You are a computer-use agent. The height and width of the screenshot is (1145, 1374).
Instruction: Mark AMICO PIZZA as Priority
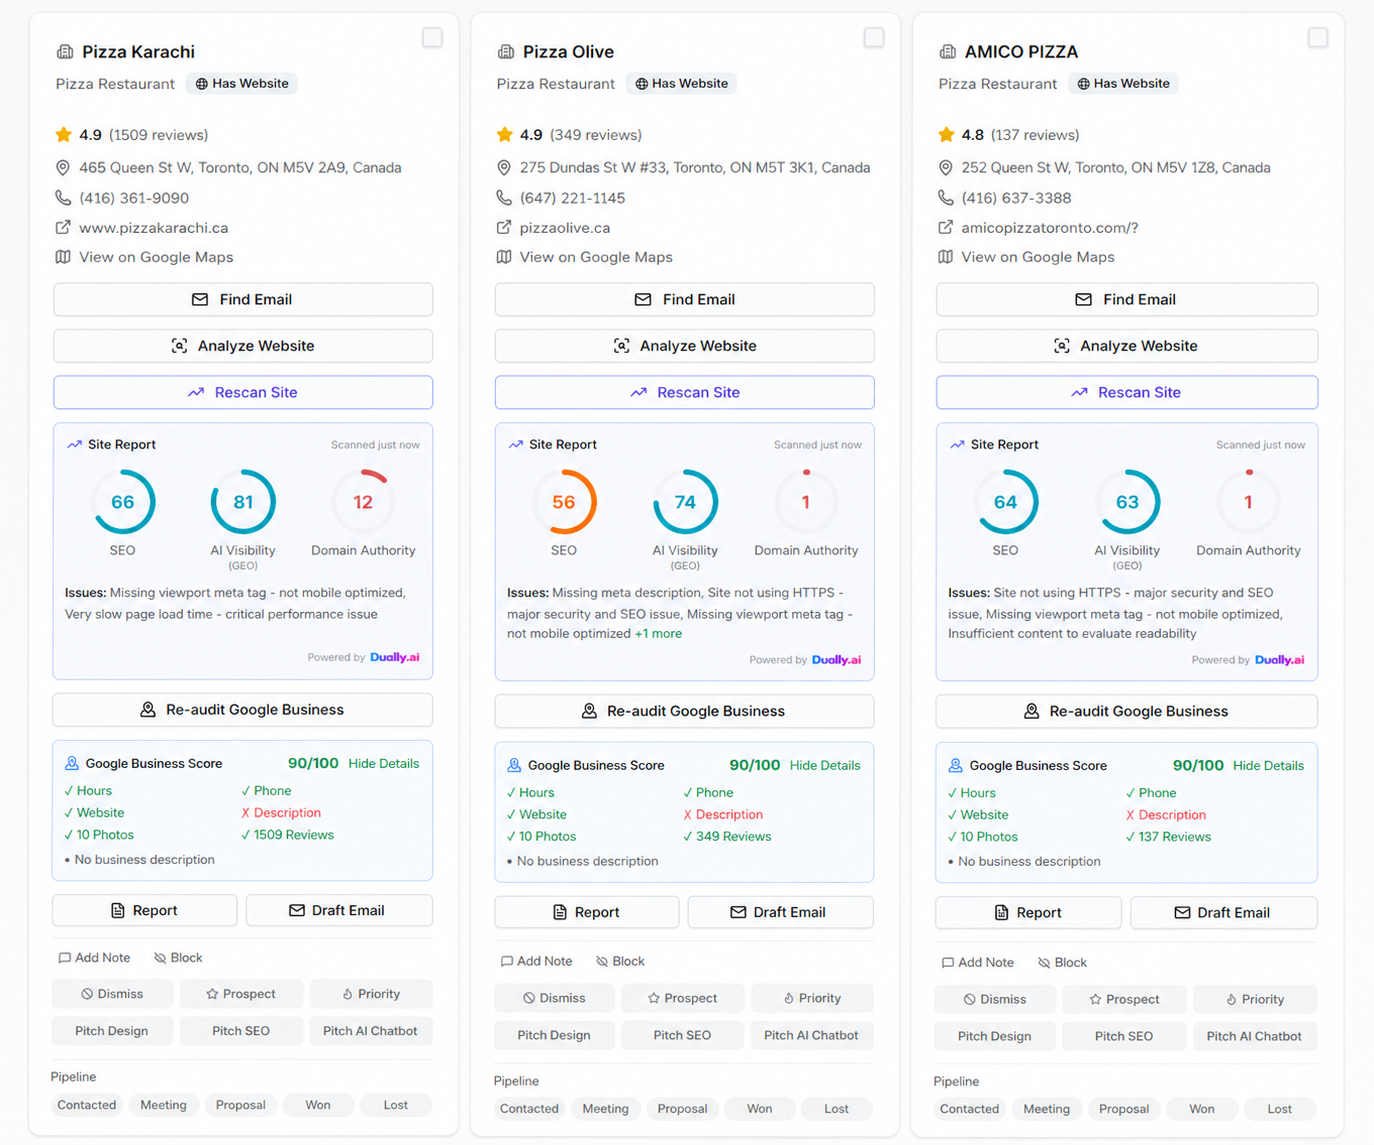coord(1255,999)
